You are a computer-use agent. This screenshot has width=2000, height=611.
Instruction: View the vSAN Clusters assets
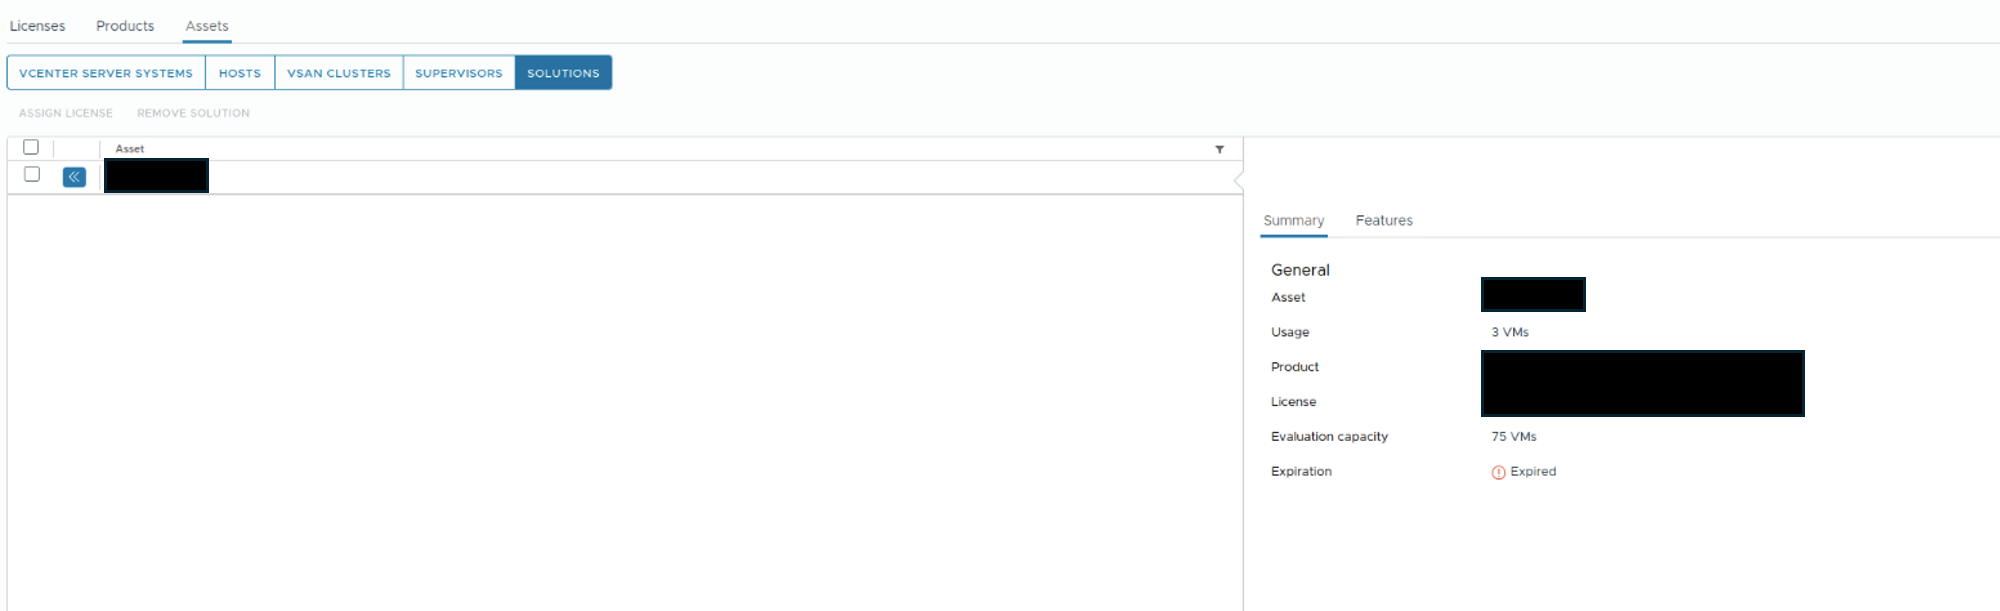(x=339, y=73)
